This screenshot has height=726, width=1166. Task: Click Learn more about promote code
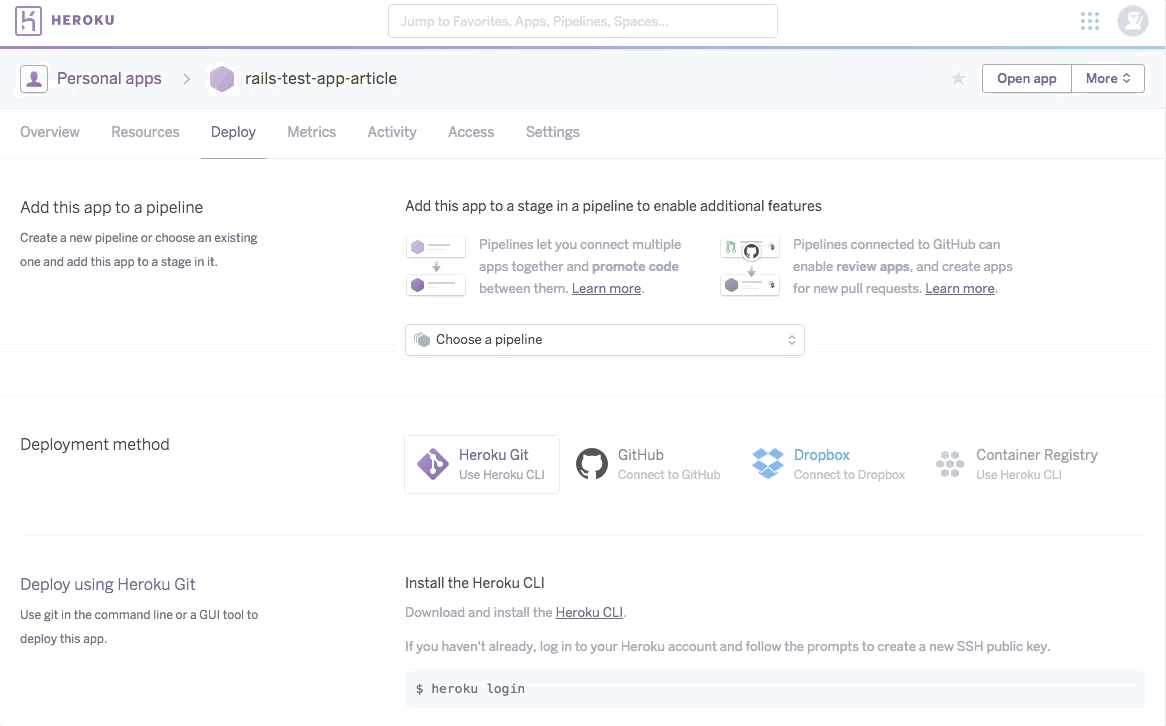(x=606, y=289)
